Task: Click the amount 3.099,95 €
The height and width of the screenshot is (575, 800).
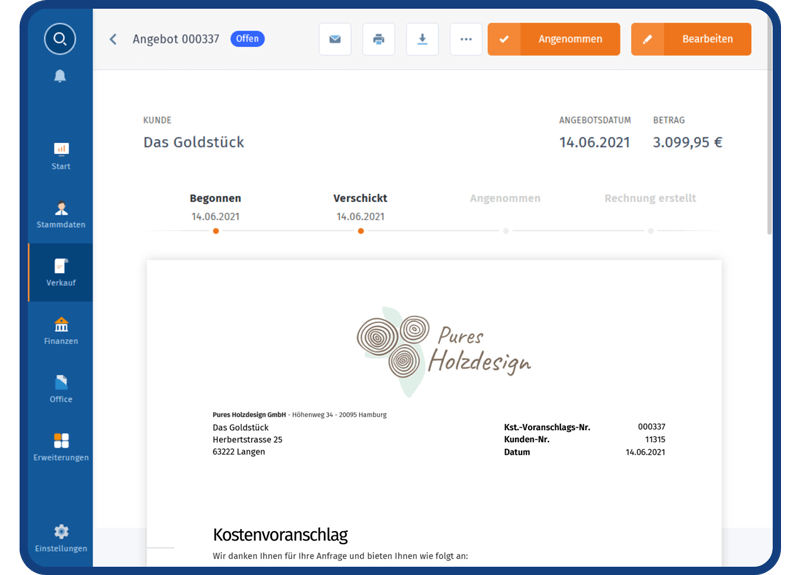Action: (687, 142)
